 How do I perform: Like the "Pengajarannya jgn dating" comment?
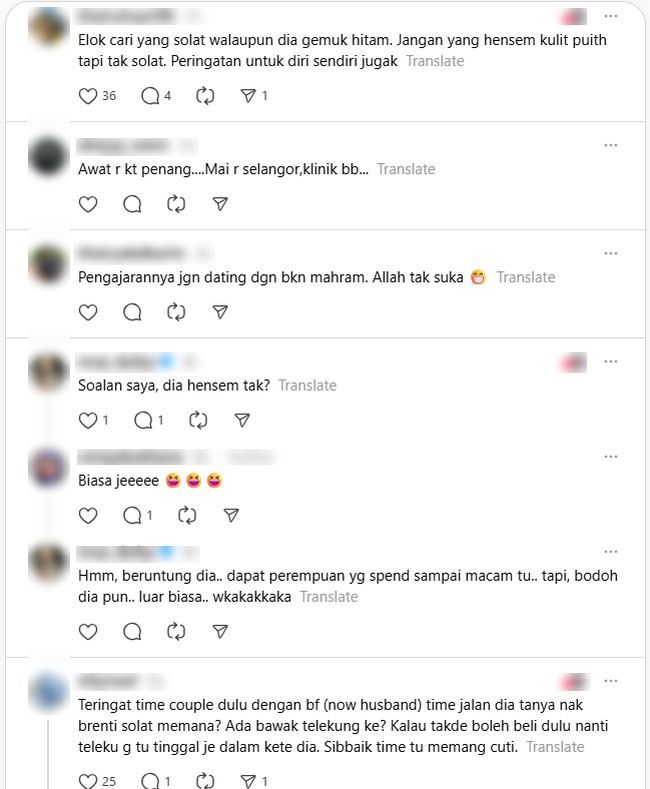[88, 312]
